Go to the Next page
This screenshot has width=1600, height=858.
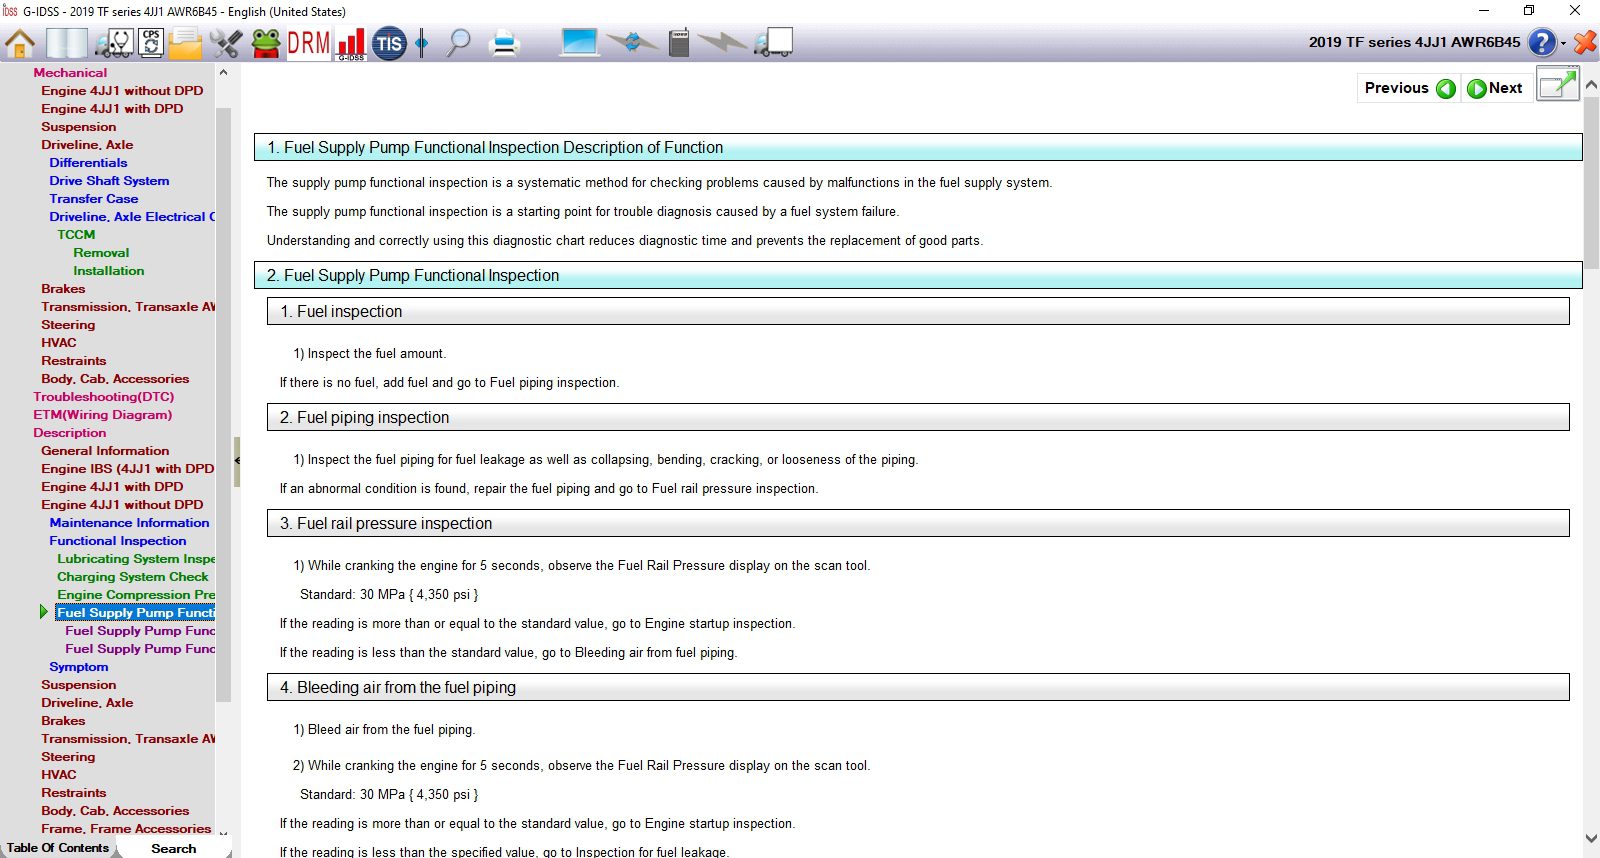(1495, 88)
